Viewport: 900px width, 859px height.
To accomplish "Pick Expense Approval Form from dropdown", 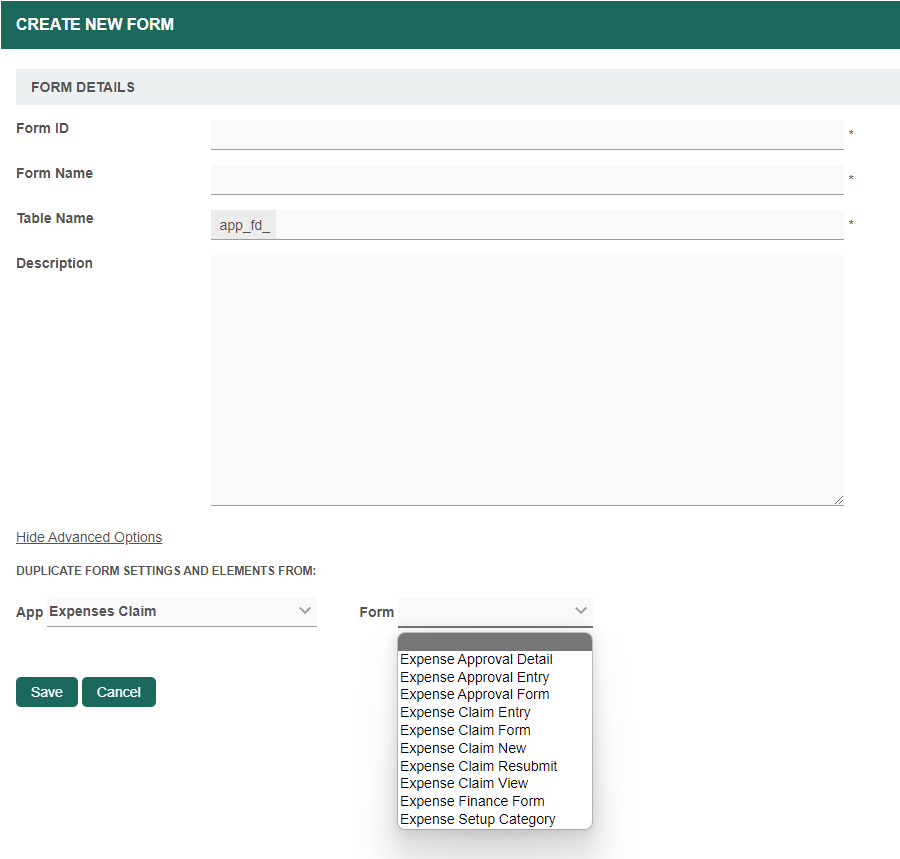I will coord(474,694).
